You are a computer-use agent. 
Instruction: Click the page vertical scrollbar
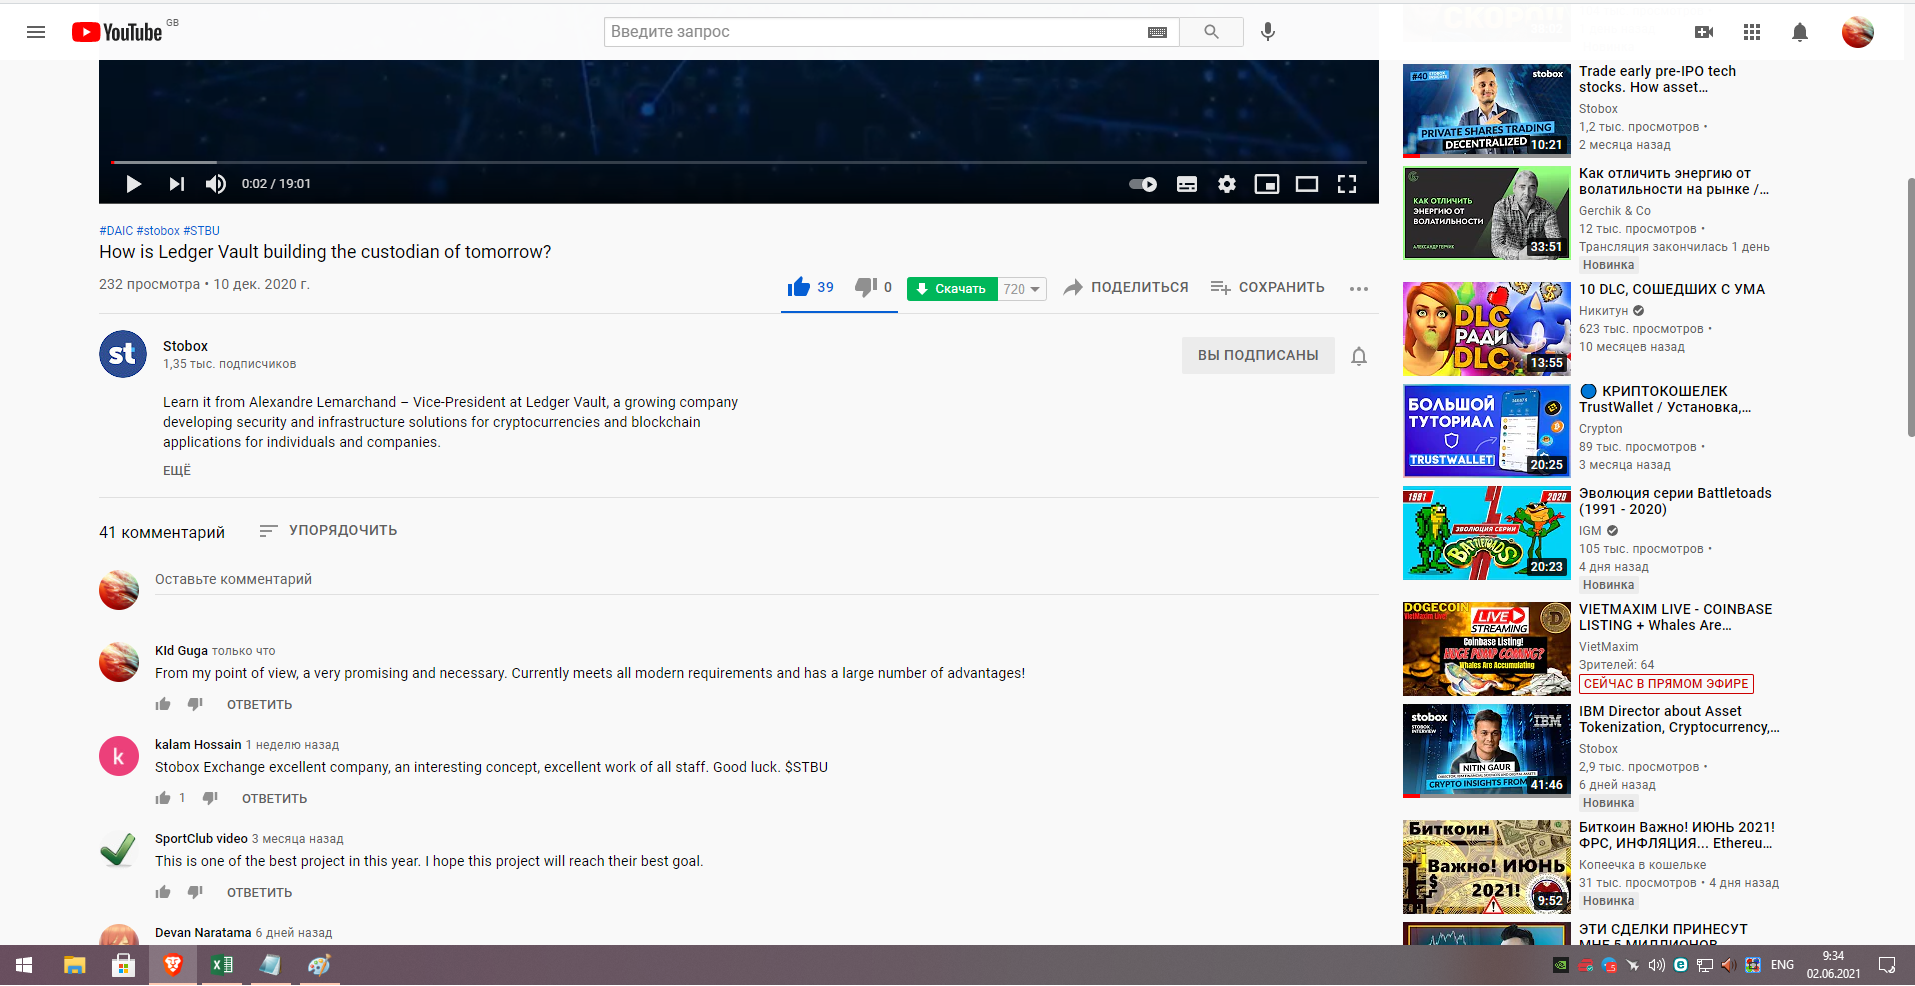click(1910, 307)
